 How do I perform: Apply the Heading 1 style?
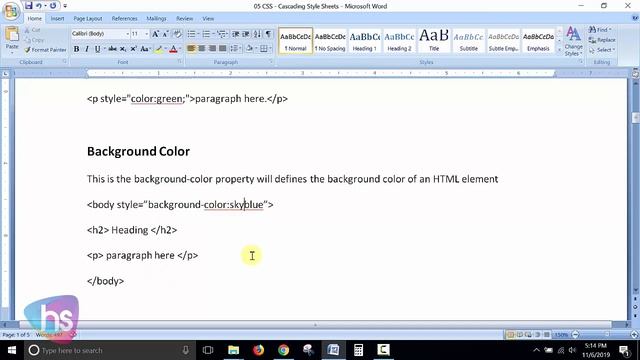[x=364, y=41]
